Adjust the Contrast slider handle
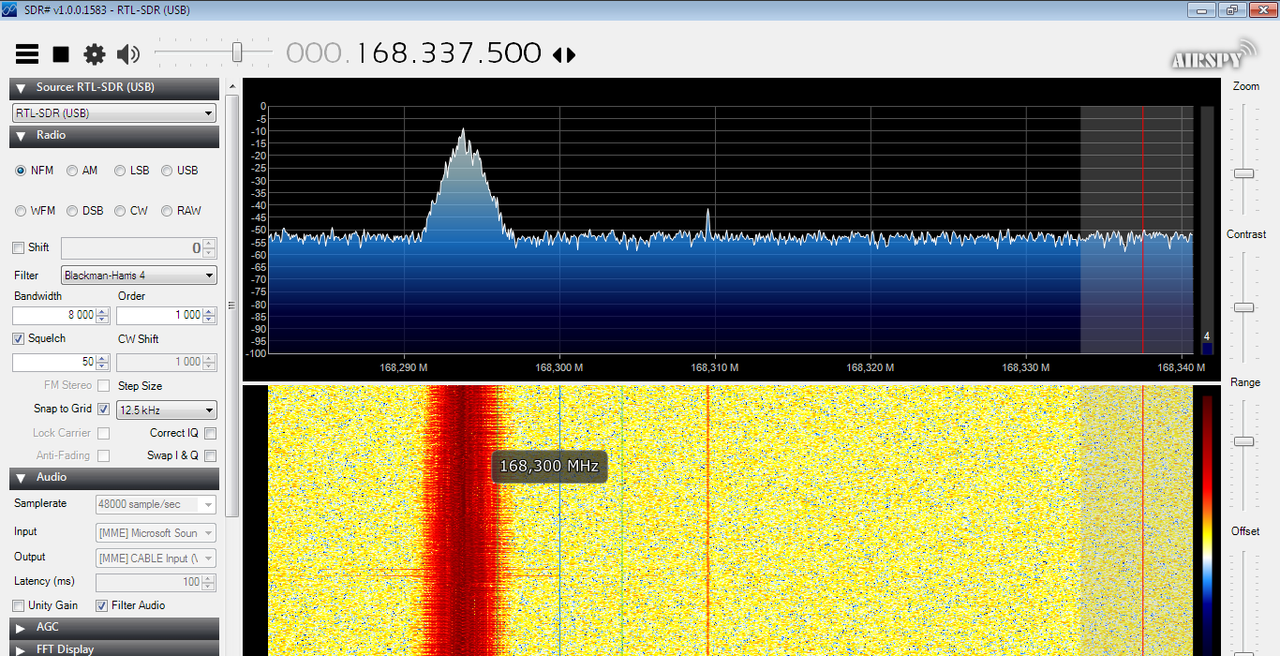Screen dimensions: 1280x656 1244,307
